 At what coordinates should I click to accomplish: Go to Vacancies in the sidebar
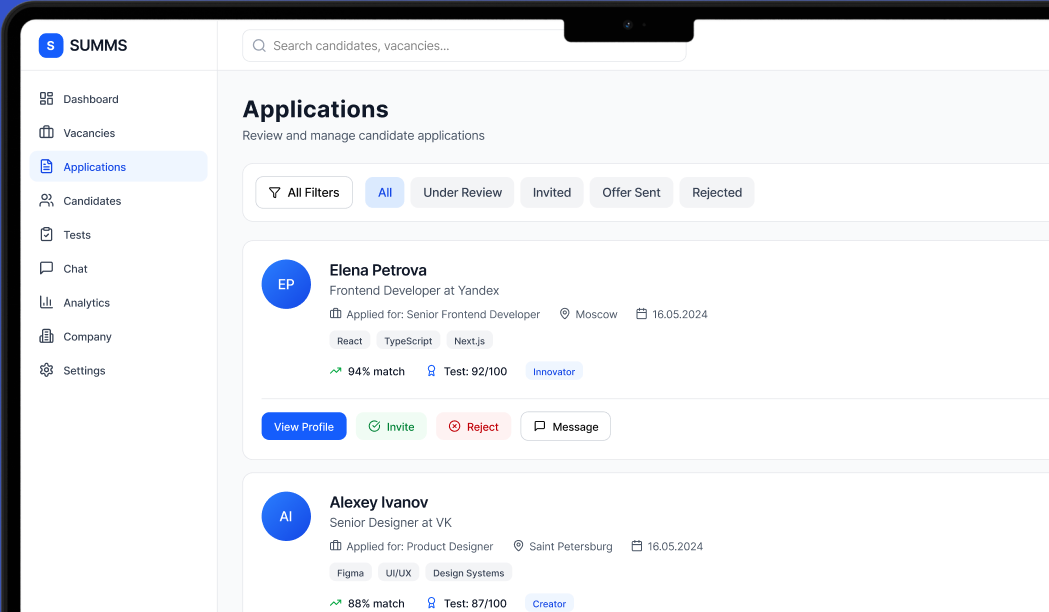click(x=118, y=132)
